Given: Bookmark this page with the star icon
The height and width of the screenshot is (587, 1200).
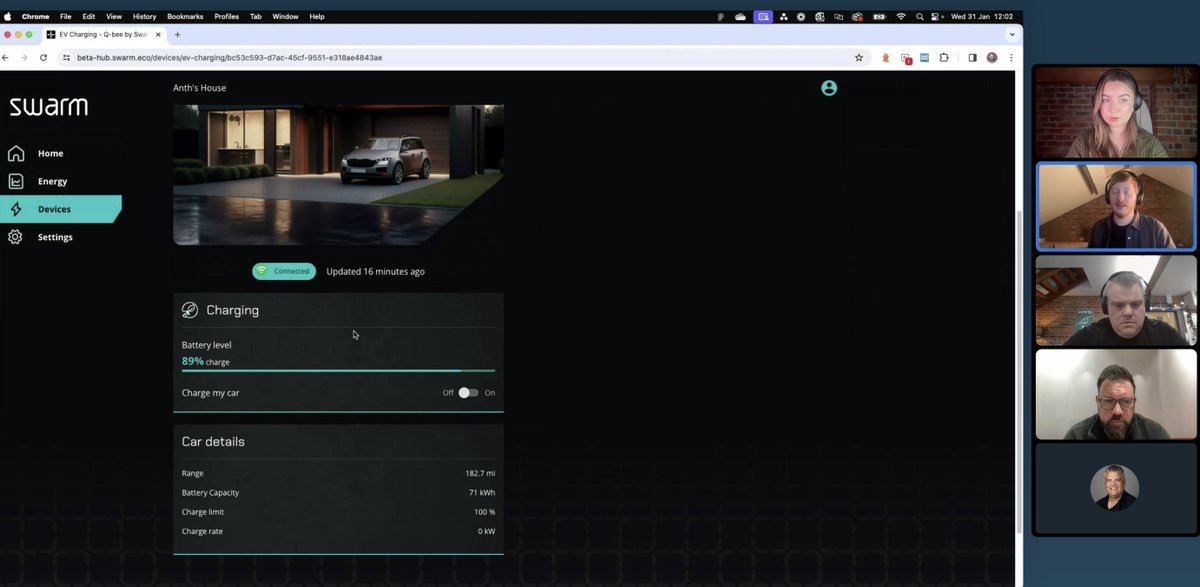Looking at the screenshot, I should [x=858, y=58].
